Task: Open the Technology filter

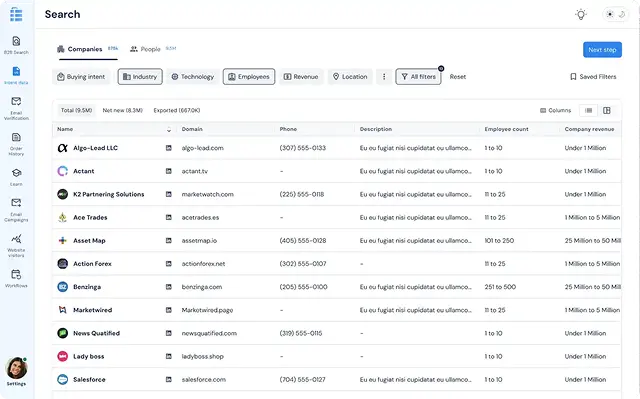Action: [x=193, y=77]
